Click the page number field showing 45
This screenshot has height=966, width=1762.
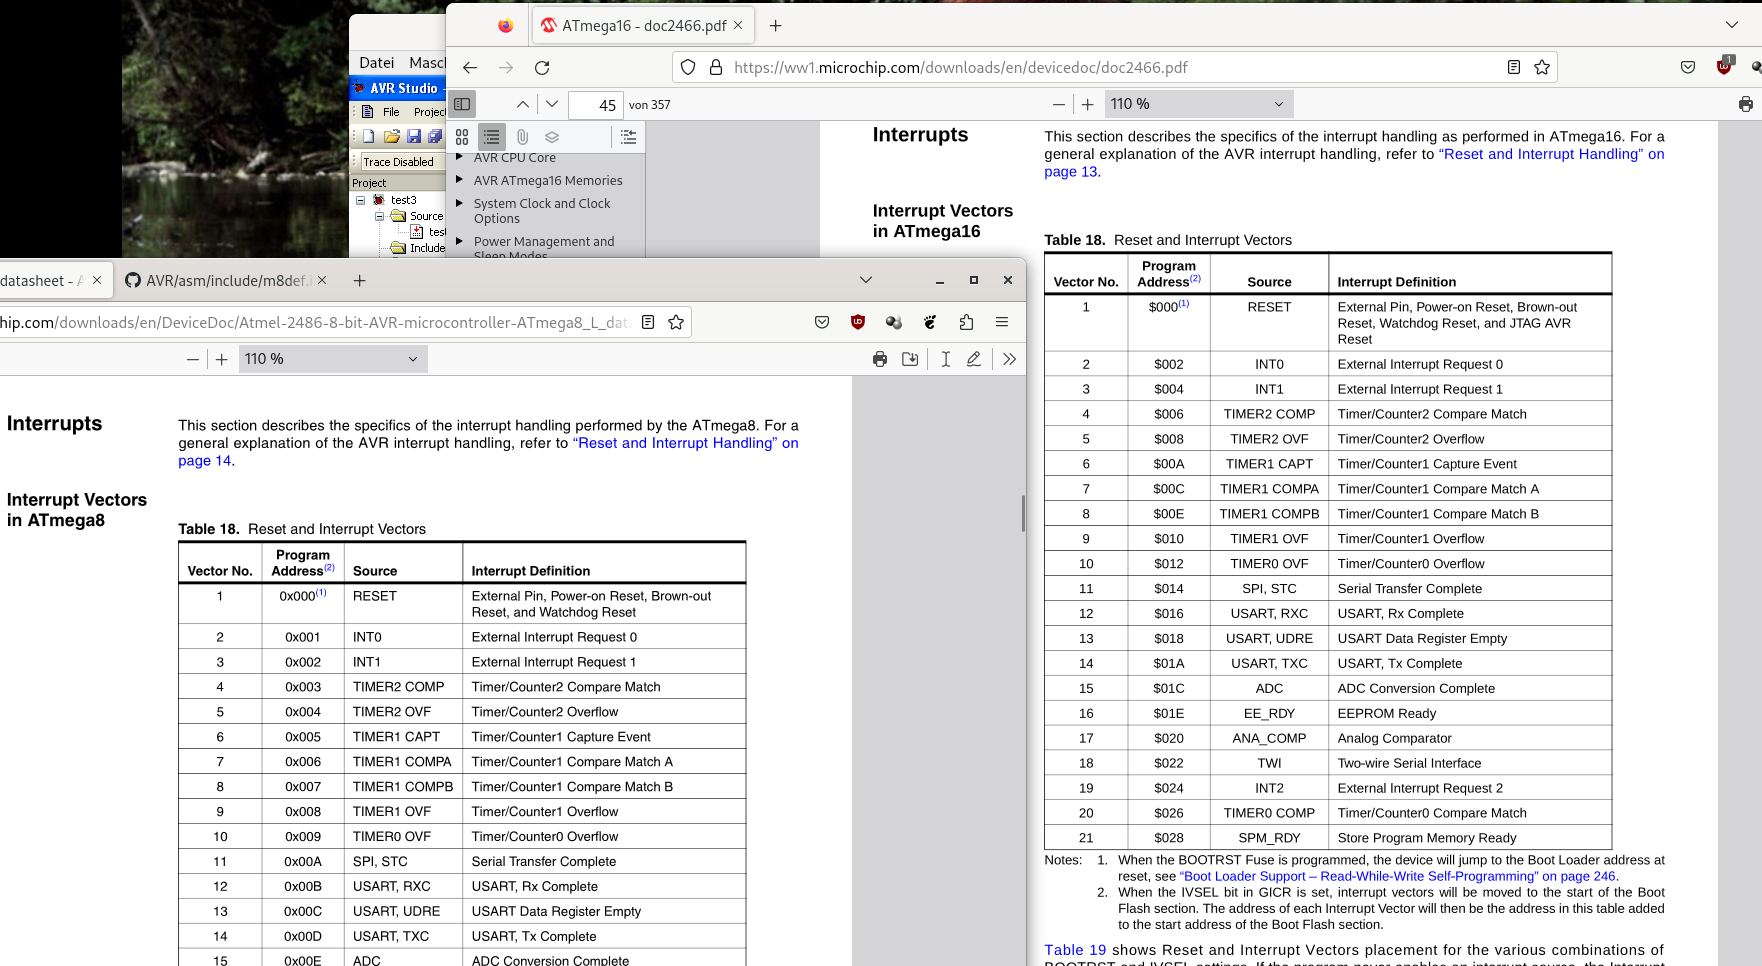tap(596, 105)
